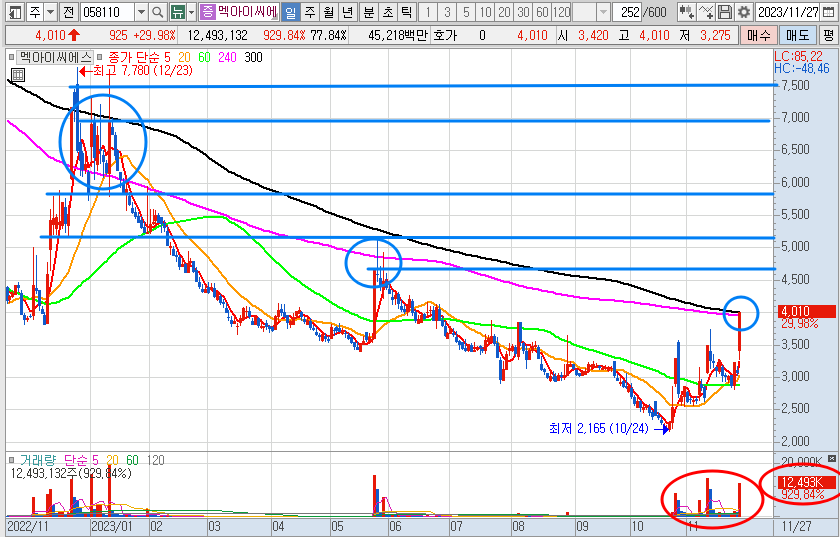The height and width of the screenshot is (537, 840).
Task: Click the LC:85.22 indicator text
Action: pos(798,57)
